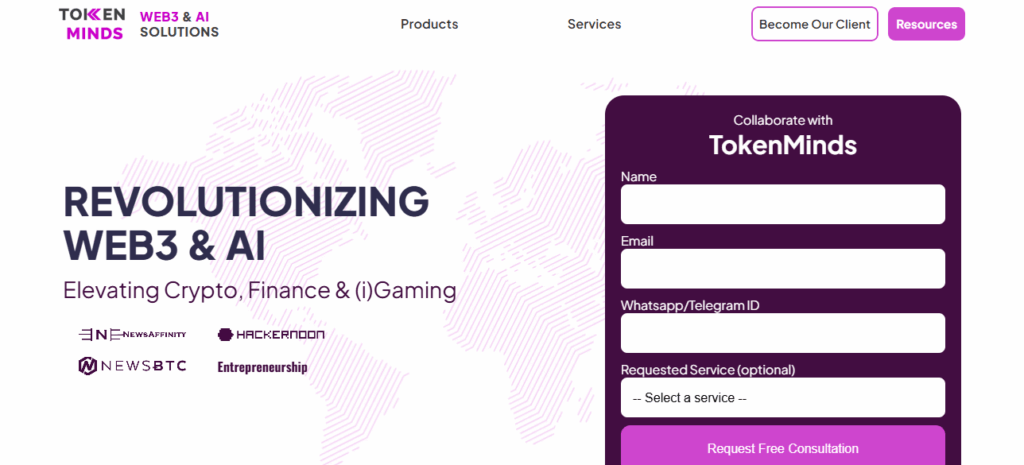Click the Become Our Client button
1024x465 pixels.
point(814,24)
